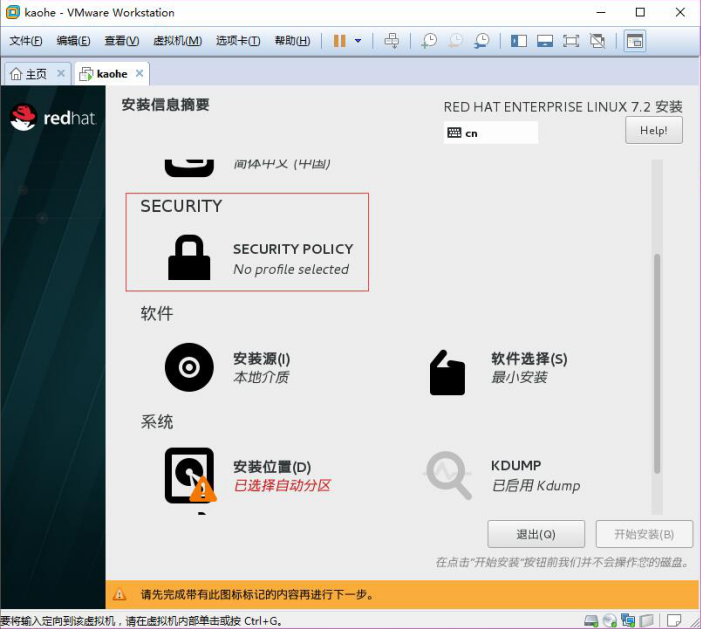Click the revert to snapshot icon
Viewport: 701px width, 629px height.
(456, 41)
